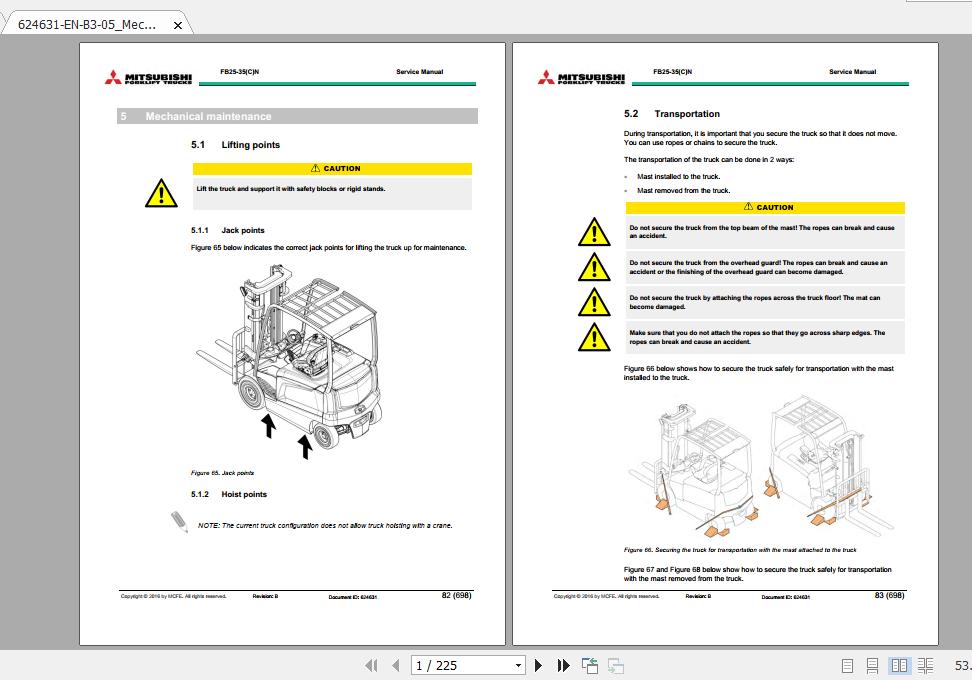Select the 624631-EN-B3-05 document tab
The width and height of the screenshot is (972, 680).
point(85,24)
